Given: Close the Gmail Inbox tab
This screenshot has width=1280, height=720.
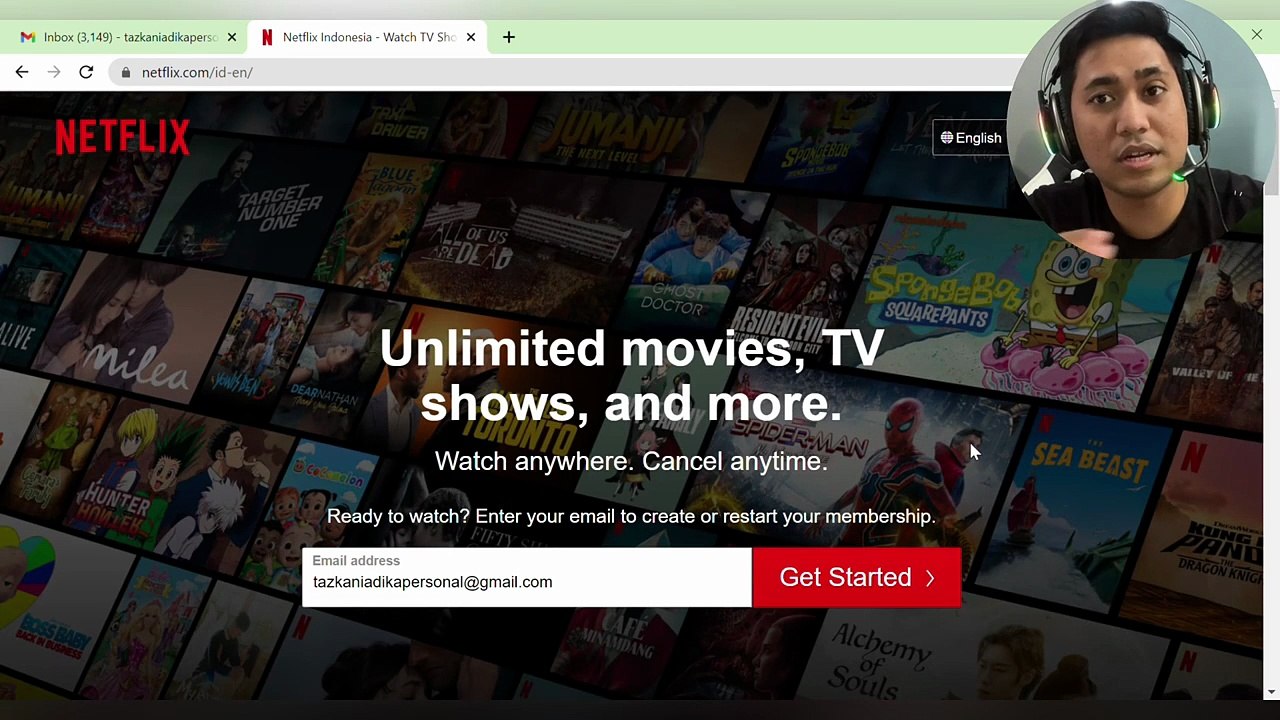Looking at the screenshot, I should pos(232,37).
